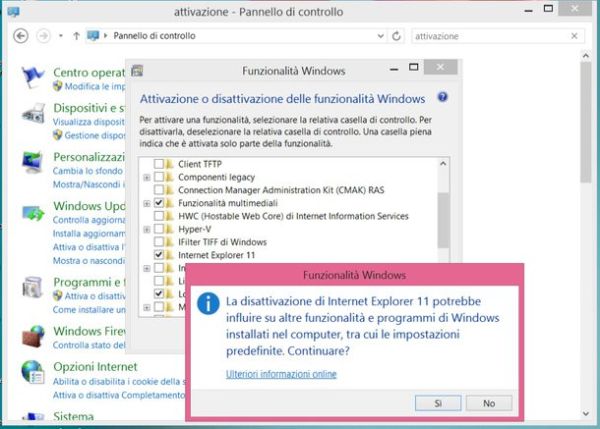Image resolution: width=600 pixels, height=429 pixels.
Task: Uncheck the Funzionalità multimediali checkbox
Action: tap(160, 203)
